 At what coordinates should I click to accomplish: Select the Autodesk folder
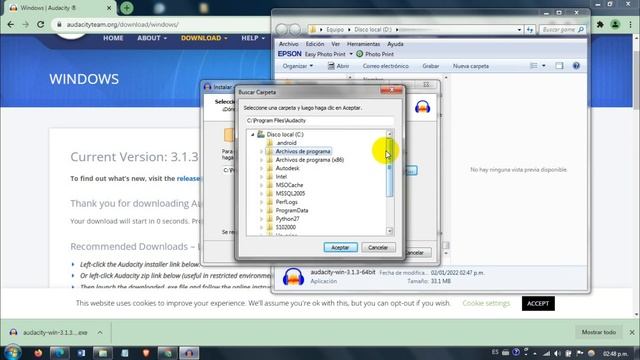(287, 168)
